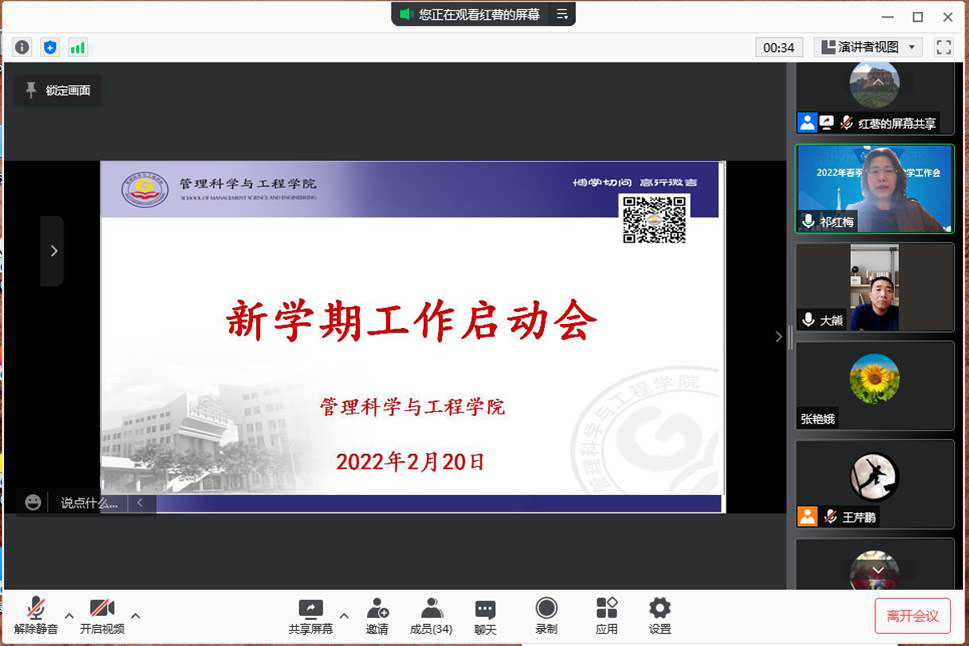This screenshot has height=646, width=969.
Task: Open the screen-sharing options menu in top banner
Action: click(562, 14)
